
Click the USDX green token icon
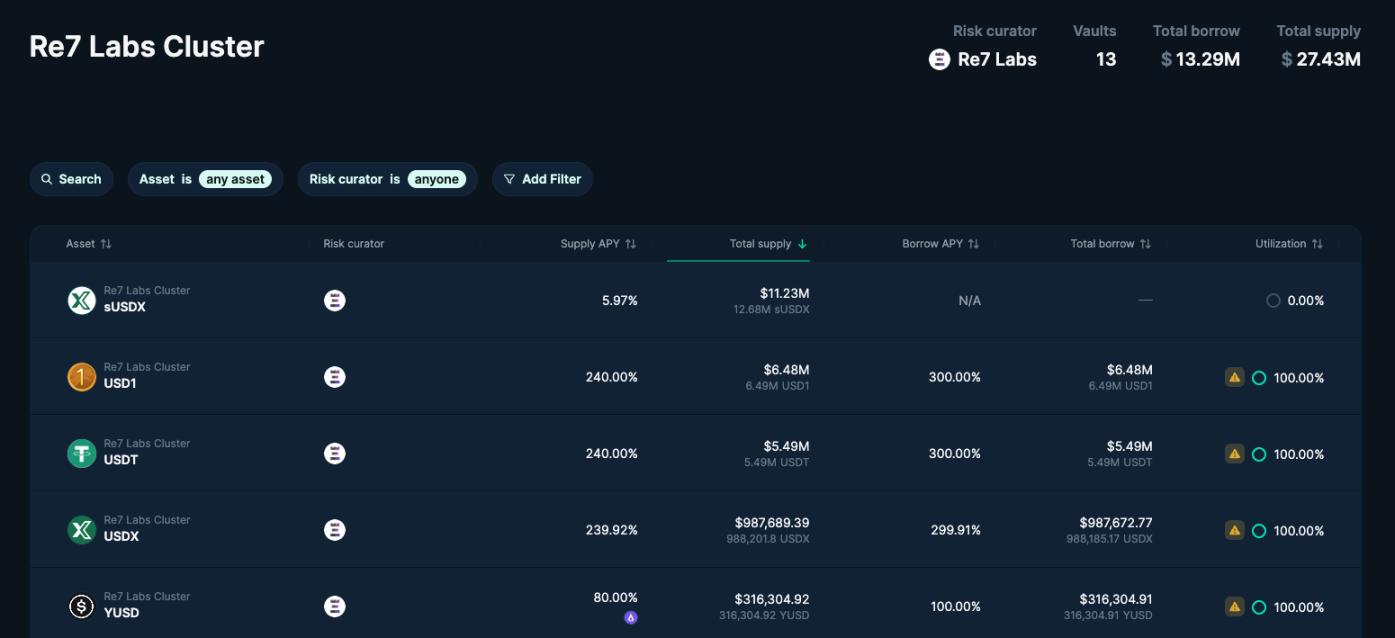[x=82, y=529]
